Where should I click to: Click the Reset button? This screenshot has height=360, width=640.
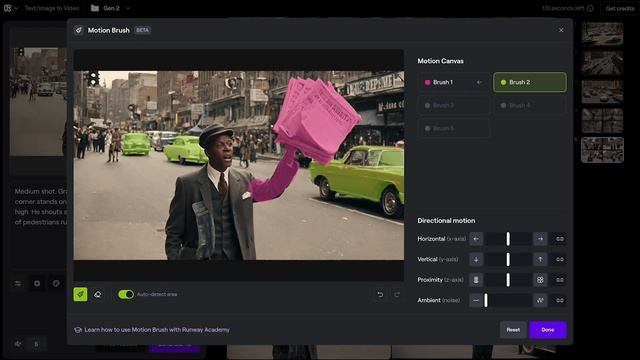513,330
